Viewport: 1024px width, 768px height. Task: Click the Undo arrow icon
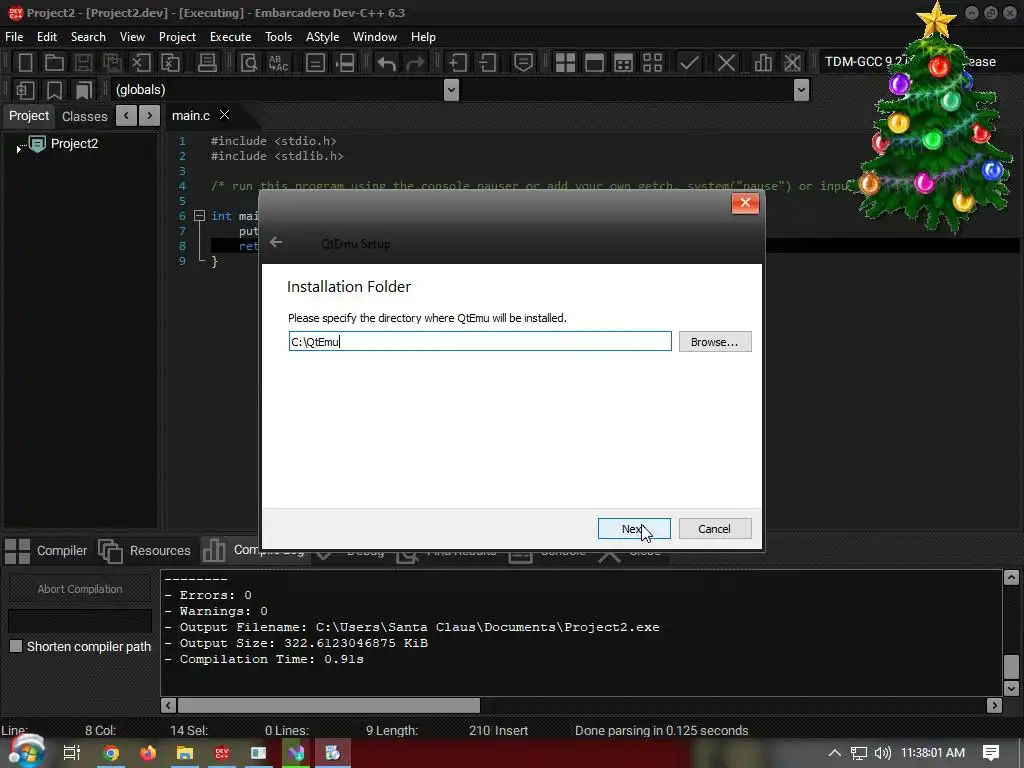point(386,63)
